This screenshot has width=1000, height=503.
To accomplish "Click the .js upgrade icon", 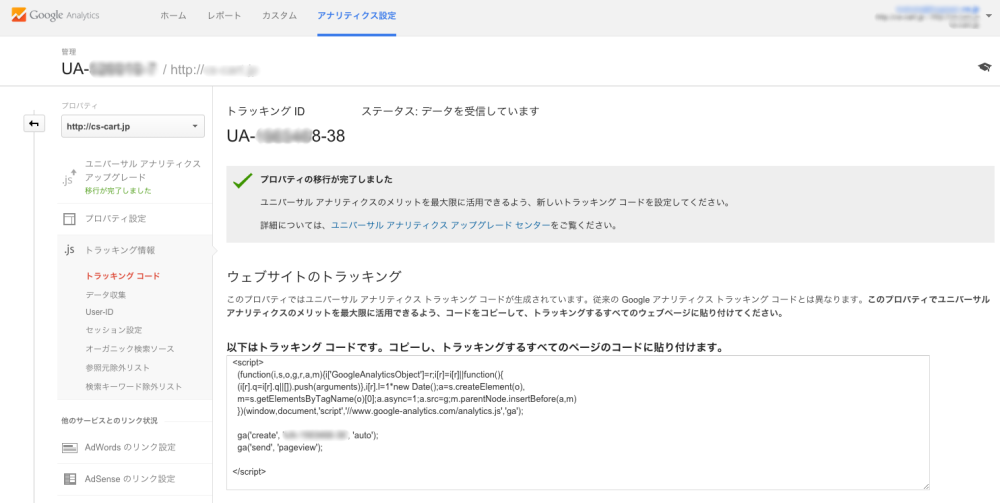I will (69, 178).
